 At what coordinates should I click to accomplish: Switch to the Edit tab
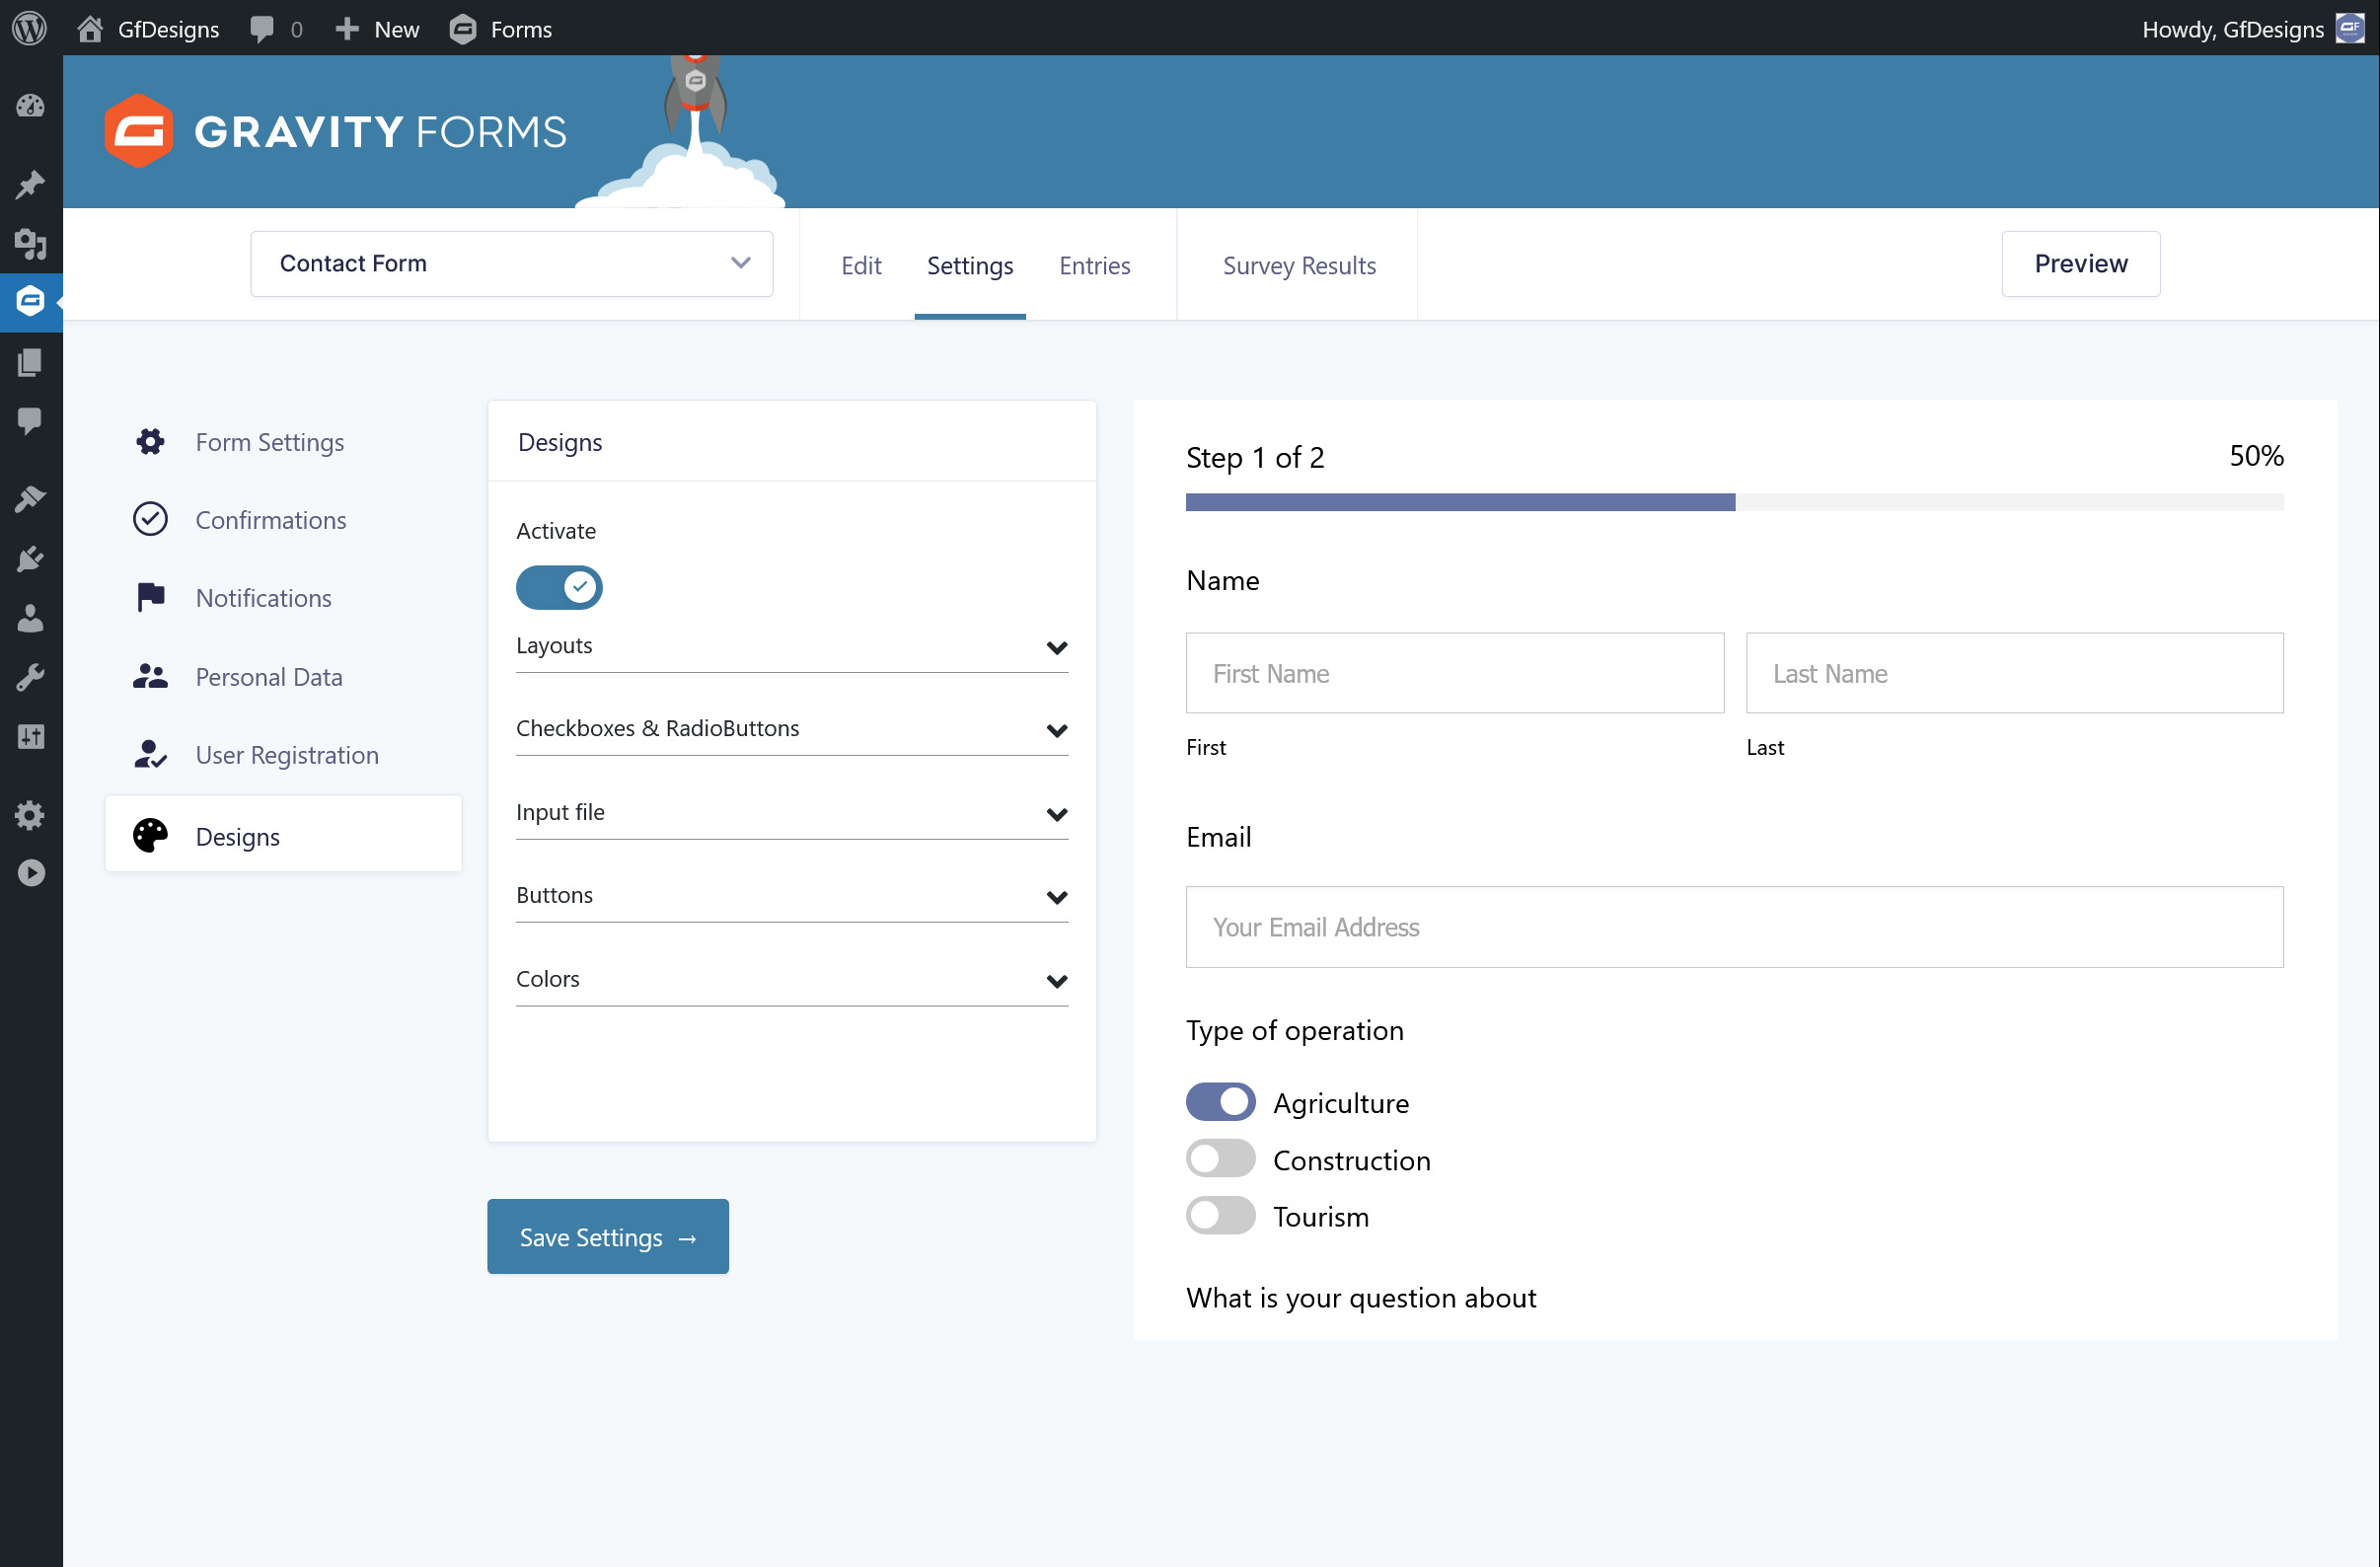(x=861, y=265)
